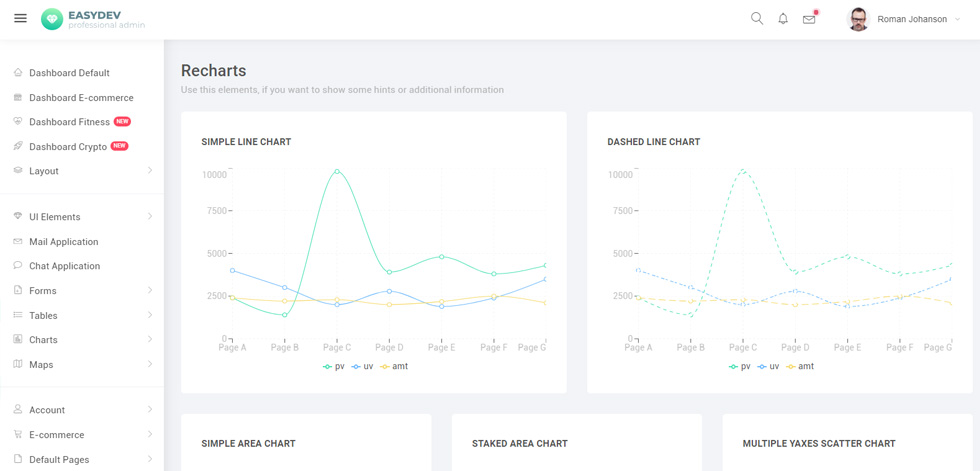The image size is (980, 471).
Task: Click the Default Pages file icon
Action: (18, 459)
